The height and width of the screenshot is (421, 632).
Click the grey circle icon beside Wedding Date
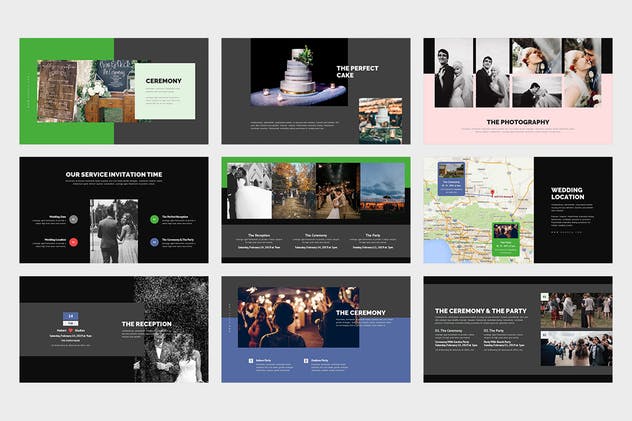pyautogui.click(x=73, y=220)
